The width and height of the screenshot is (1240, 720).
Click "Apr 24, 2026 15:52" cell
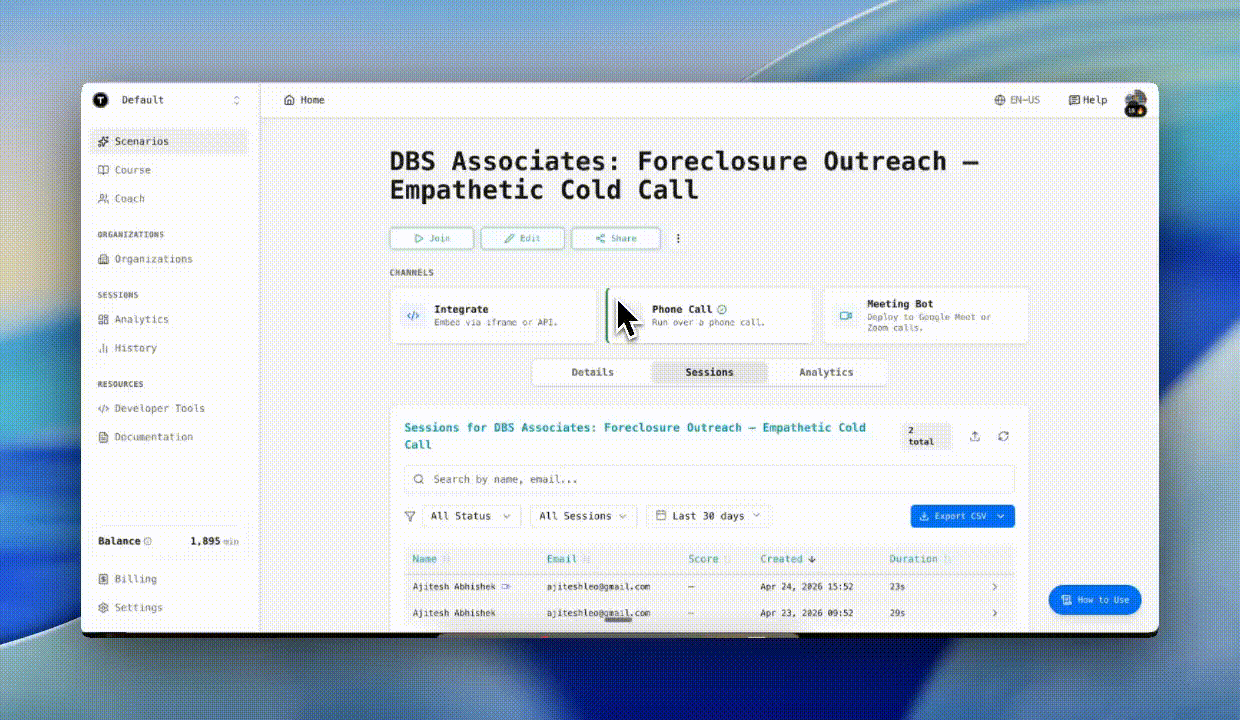[x=806, y=587]
